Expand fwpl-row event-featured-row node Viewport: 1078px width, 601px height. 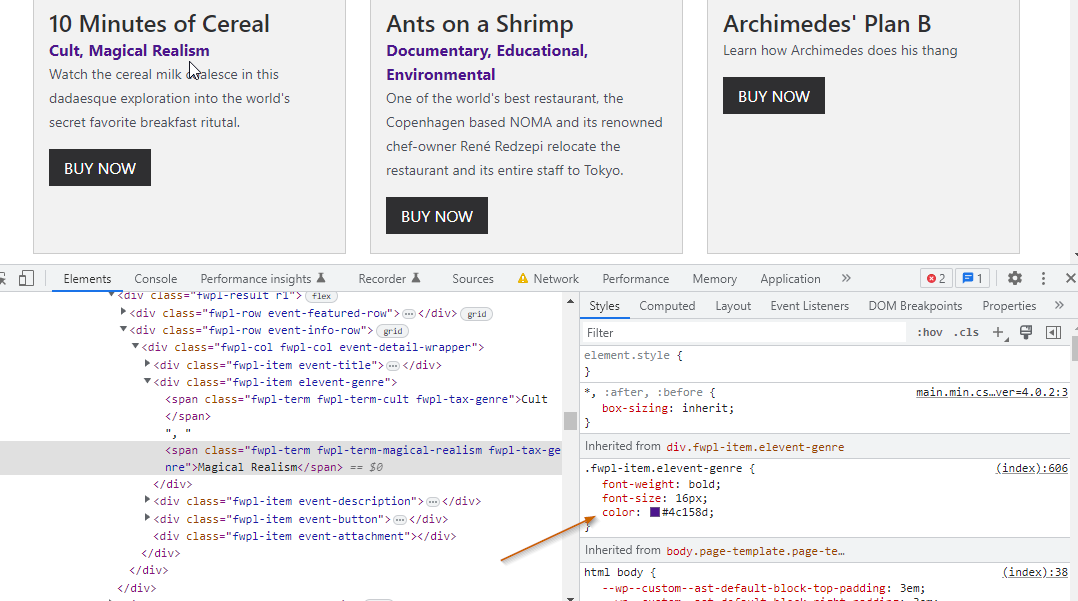click(x=124, y=312)
